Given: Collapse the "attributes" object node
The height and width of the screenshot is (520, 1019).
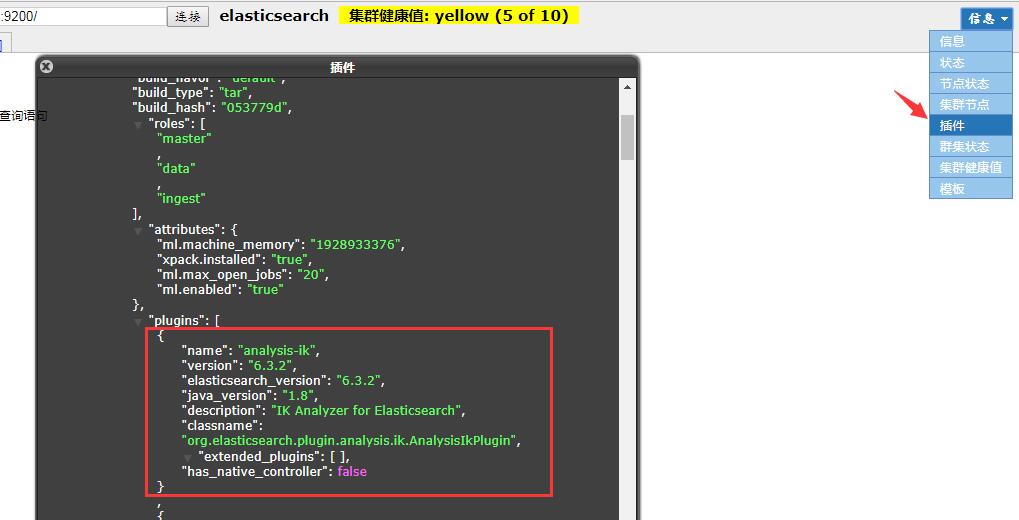Looking at the screenshot, I should coord(138,230).
